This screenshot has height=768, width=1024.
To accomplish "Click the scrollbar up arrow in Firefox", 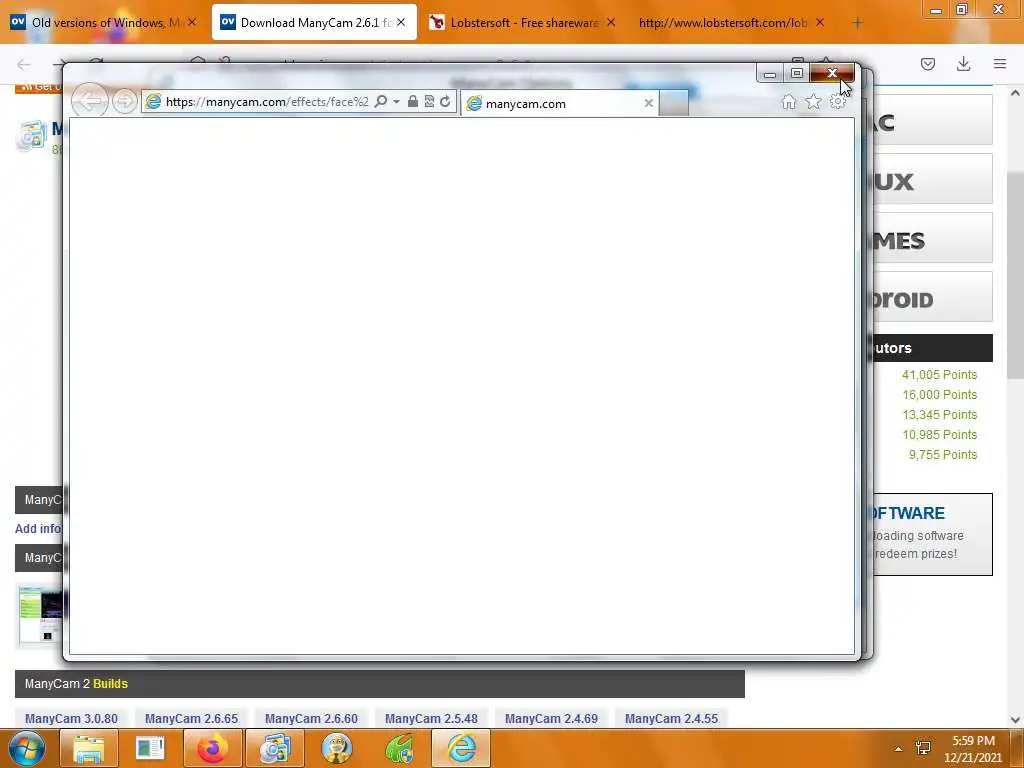I will click(x=1015, y=93).
